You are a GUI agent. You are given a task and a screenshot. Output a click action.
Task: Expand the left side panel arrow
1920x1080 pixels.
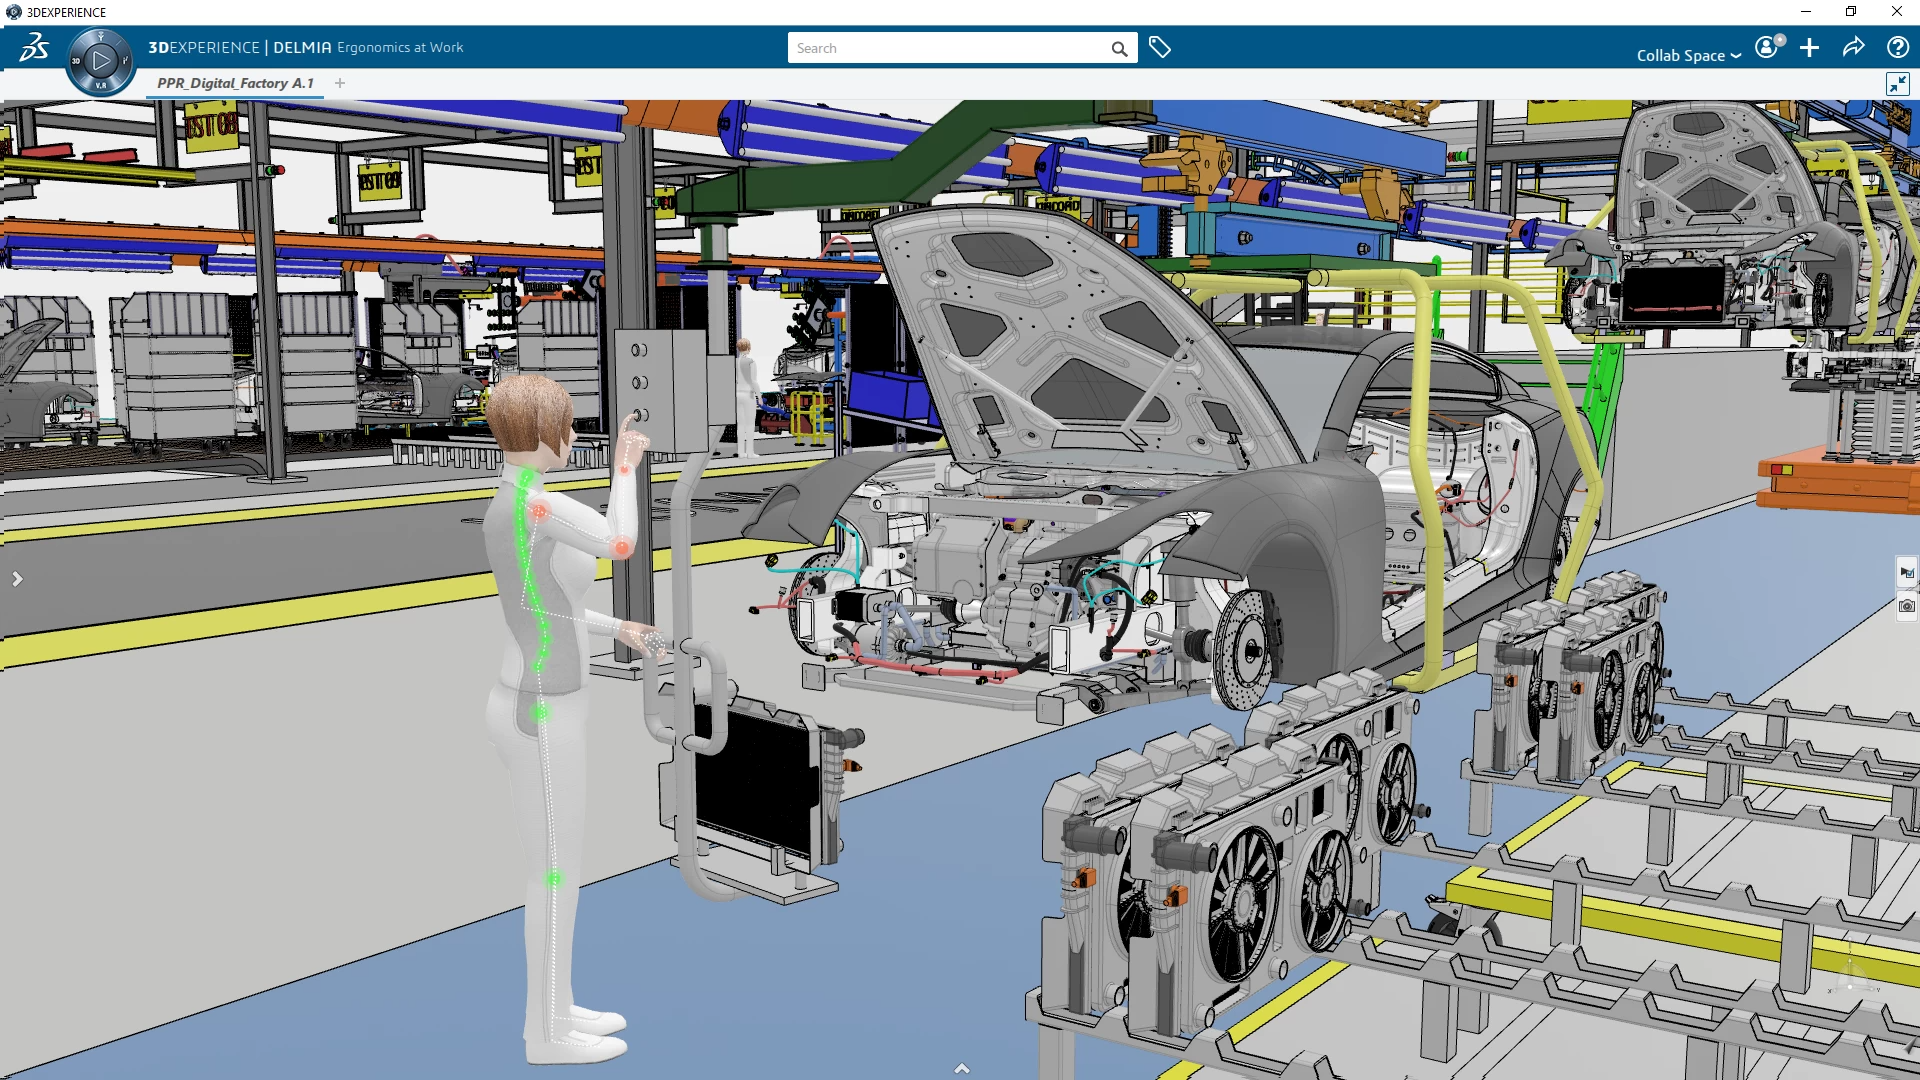(x=17, y=579)
